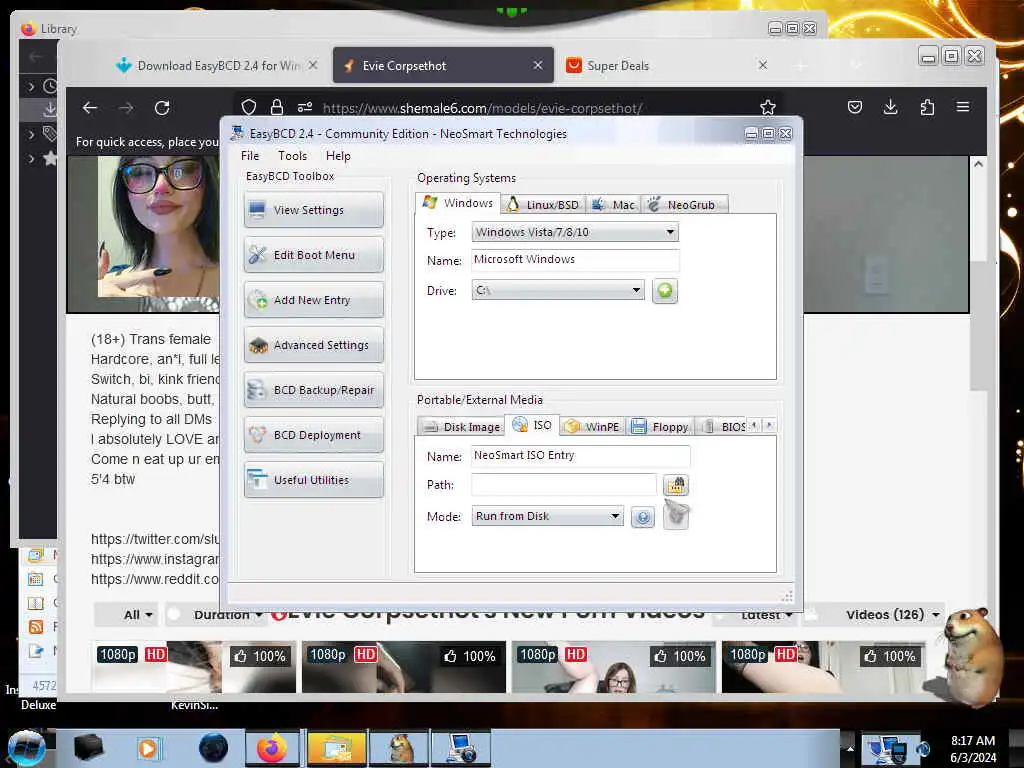The height and width of the screenshot is (768, 1024).
Task: Bookmark this page with the star icon
Action: [768, 107]
